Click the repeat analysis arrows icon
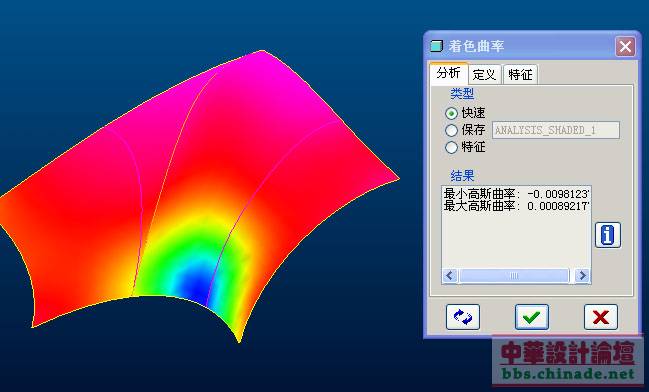649x392 pixels. tap(463, 317)
